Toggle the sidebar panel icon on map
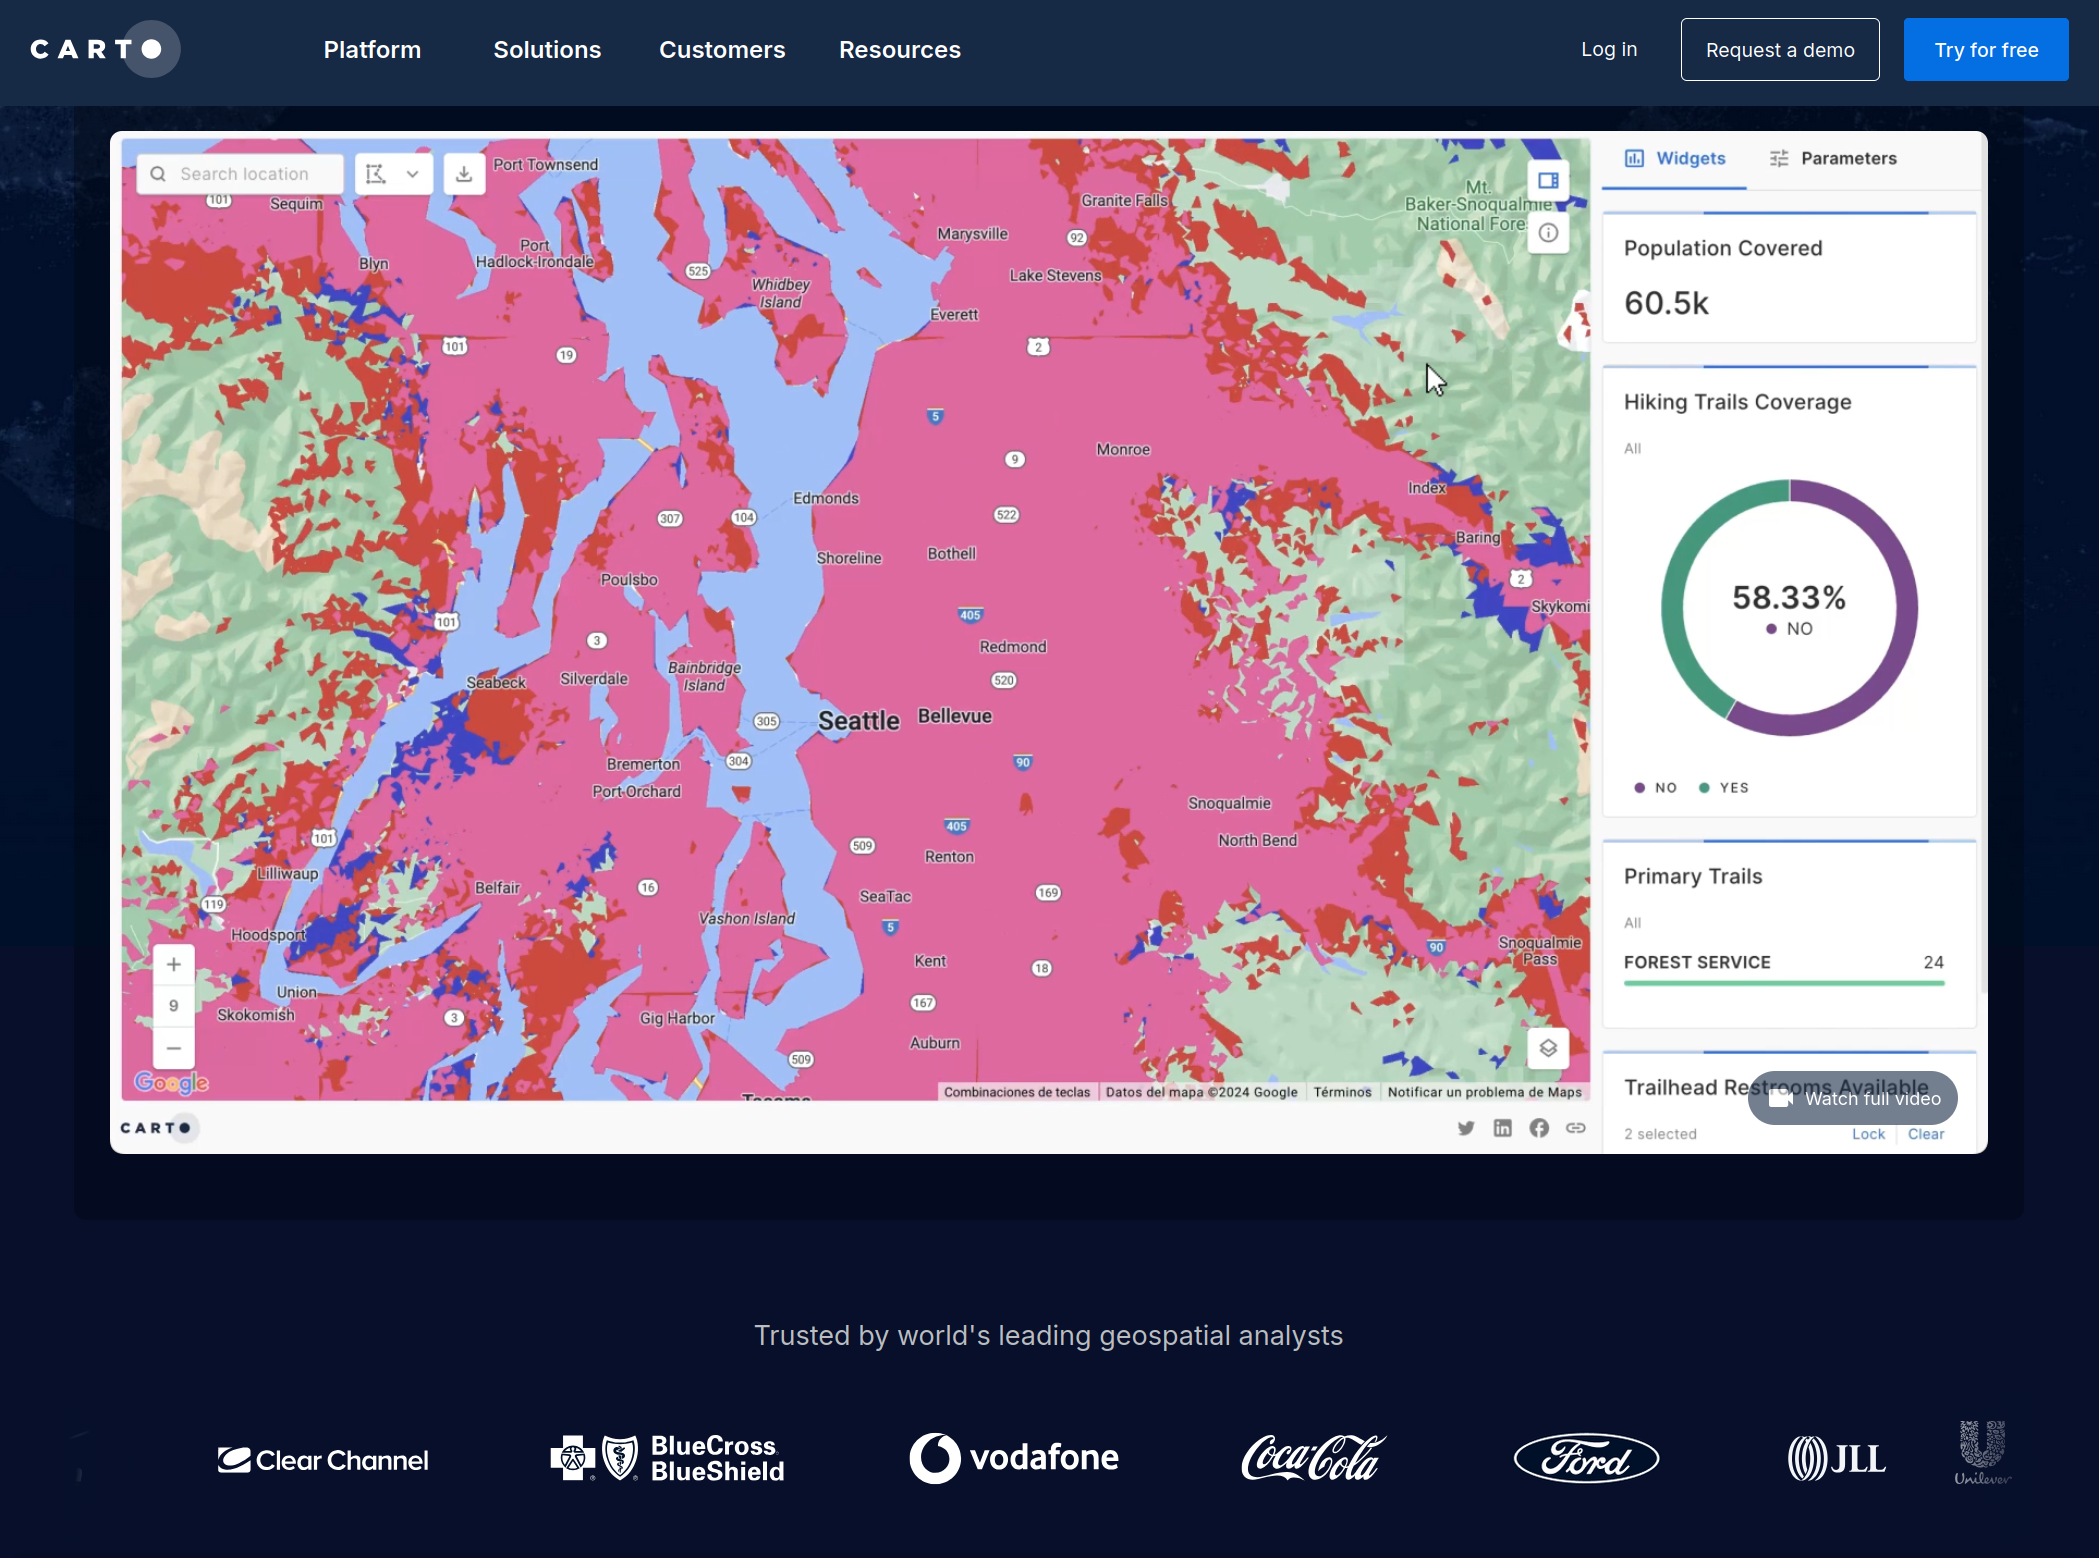Image resolution: width=2099 pixels, height=1558 pixels. coord(1548,181)
